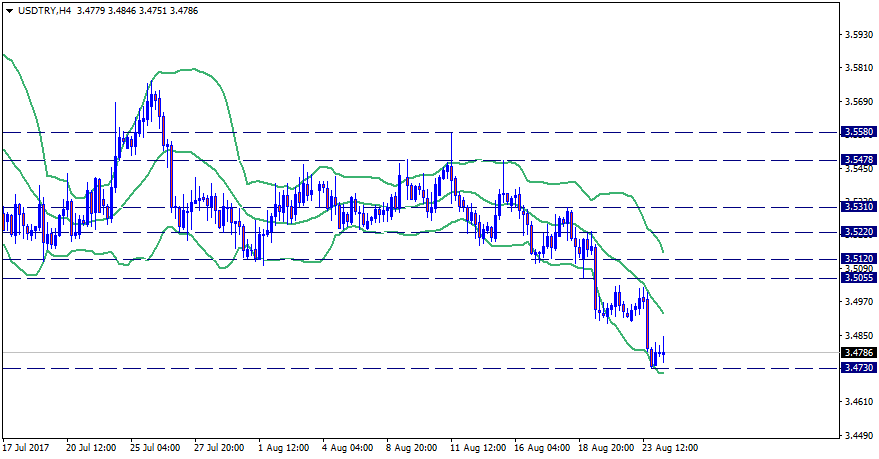
Task: Click the 3.4490 value on price scale
Action: click(x=857, y=435)
